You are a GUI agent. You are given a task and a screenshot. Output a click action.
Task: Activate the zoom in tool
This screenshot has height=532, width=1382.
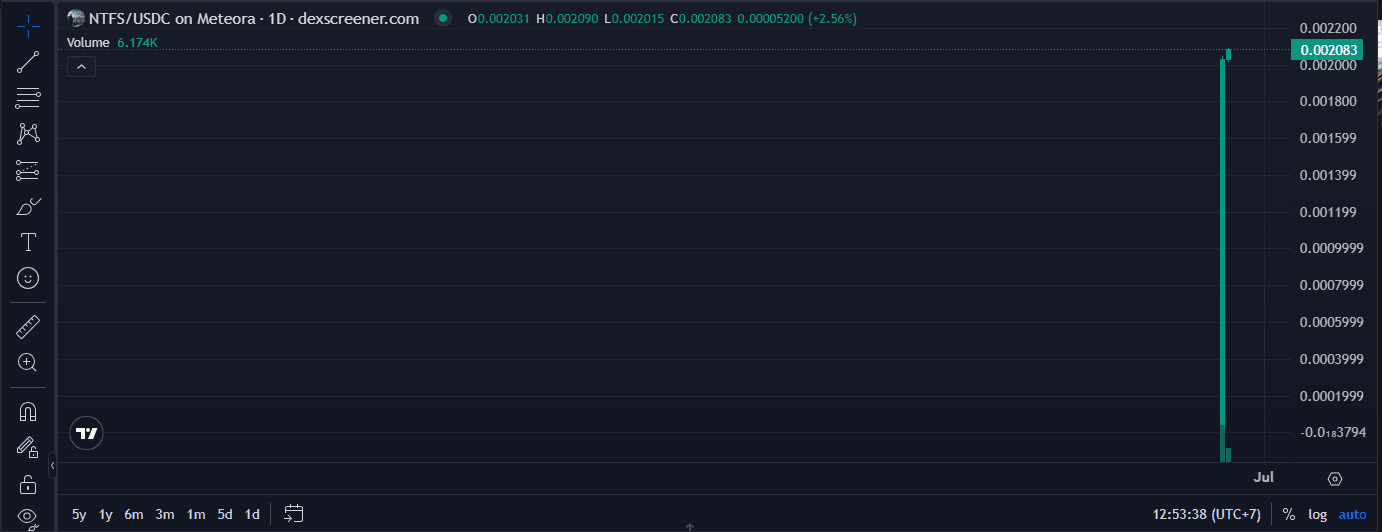(28, 362)
